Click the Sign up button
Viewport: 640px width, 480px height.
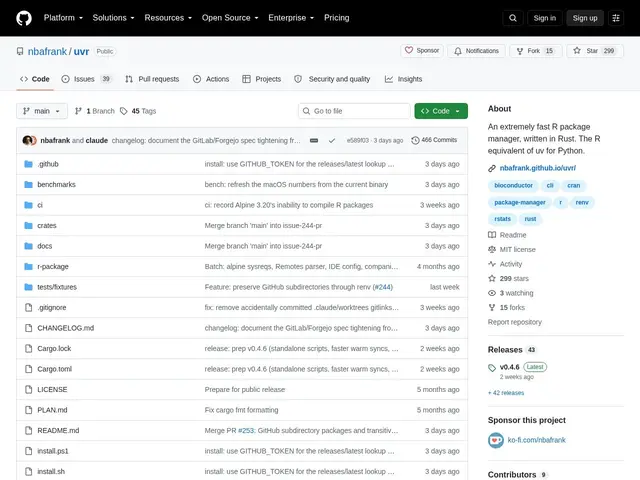pyautogui.click(x=584, y=18)
